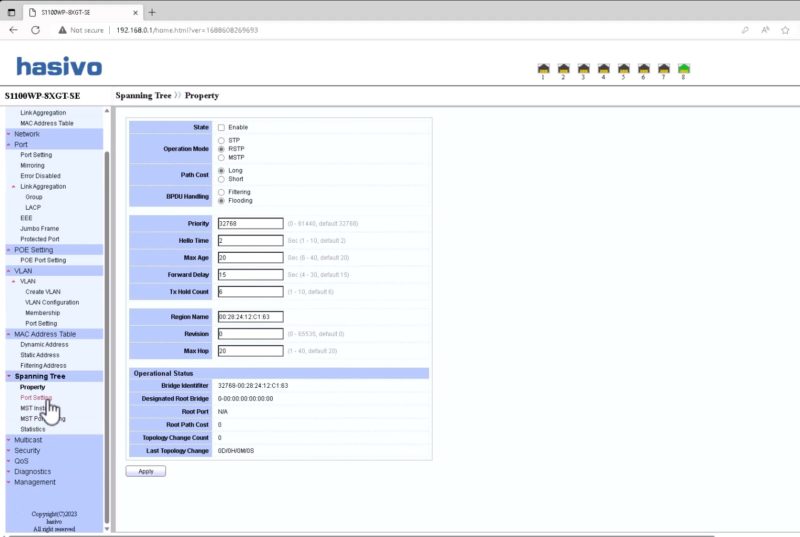Open Protected Port page

[40, 239]
